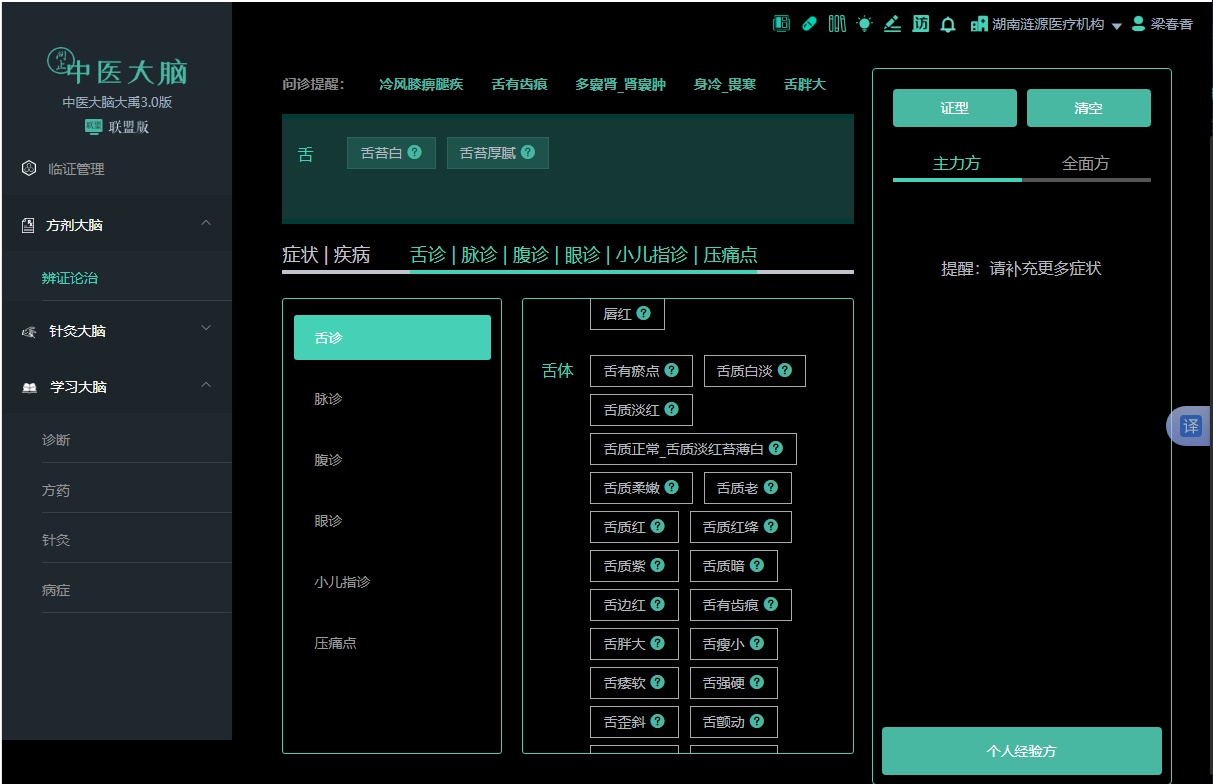Viewport: 1213px width, 784px height.
Task: Click the 身冷_畏寒 inquiry hint
Action: tap(725, 84)
